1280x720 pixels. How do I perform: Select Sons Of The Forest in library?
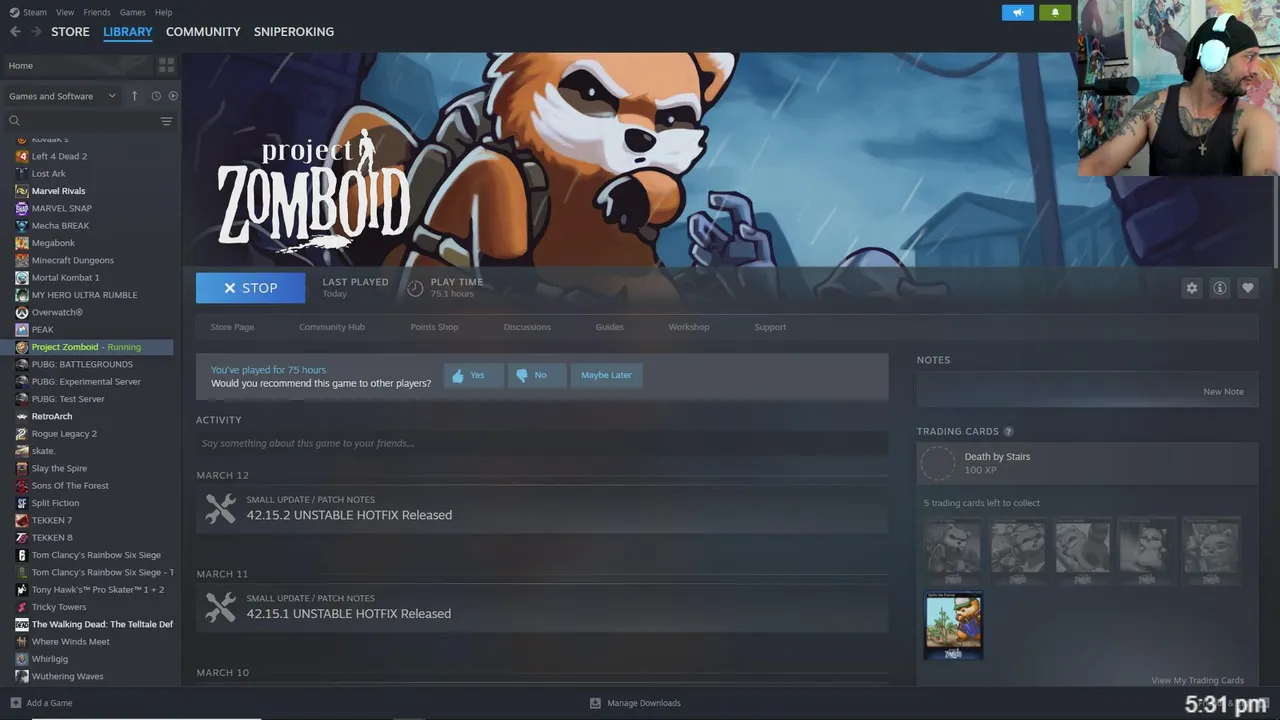[70, 486]
